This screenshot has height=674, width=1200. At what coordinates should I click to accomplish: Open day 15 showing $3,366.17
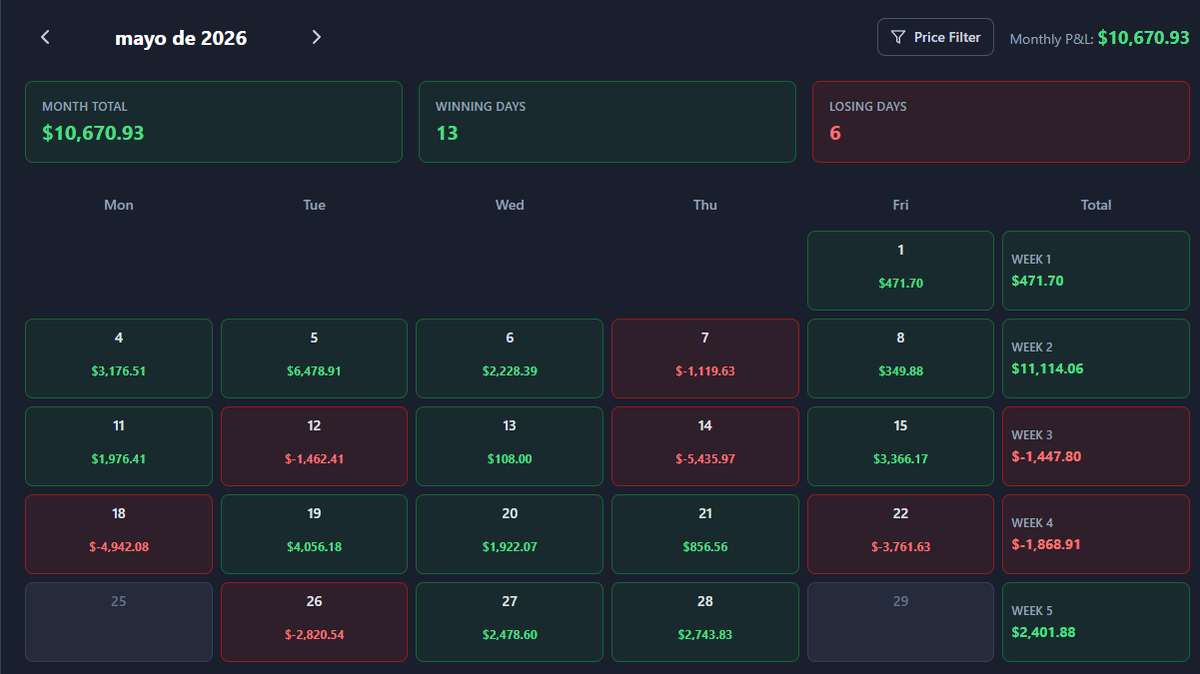click(x=901, y=446)
